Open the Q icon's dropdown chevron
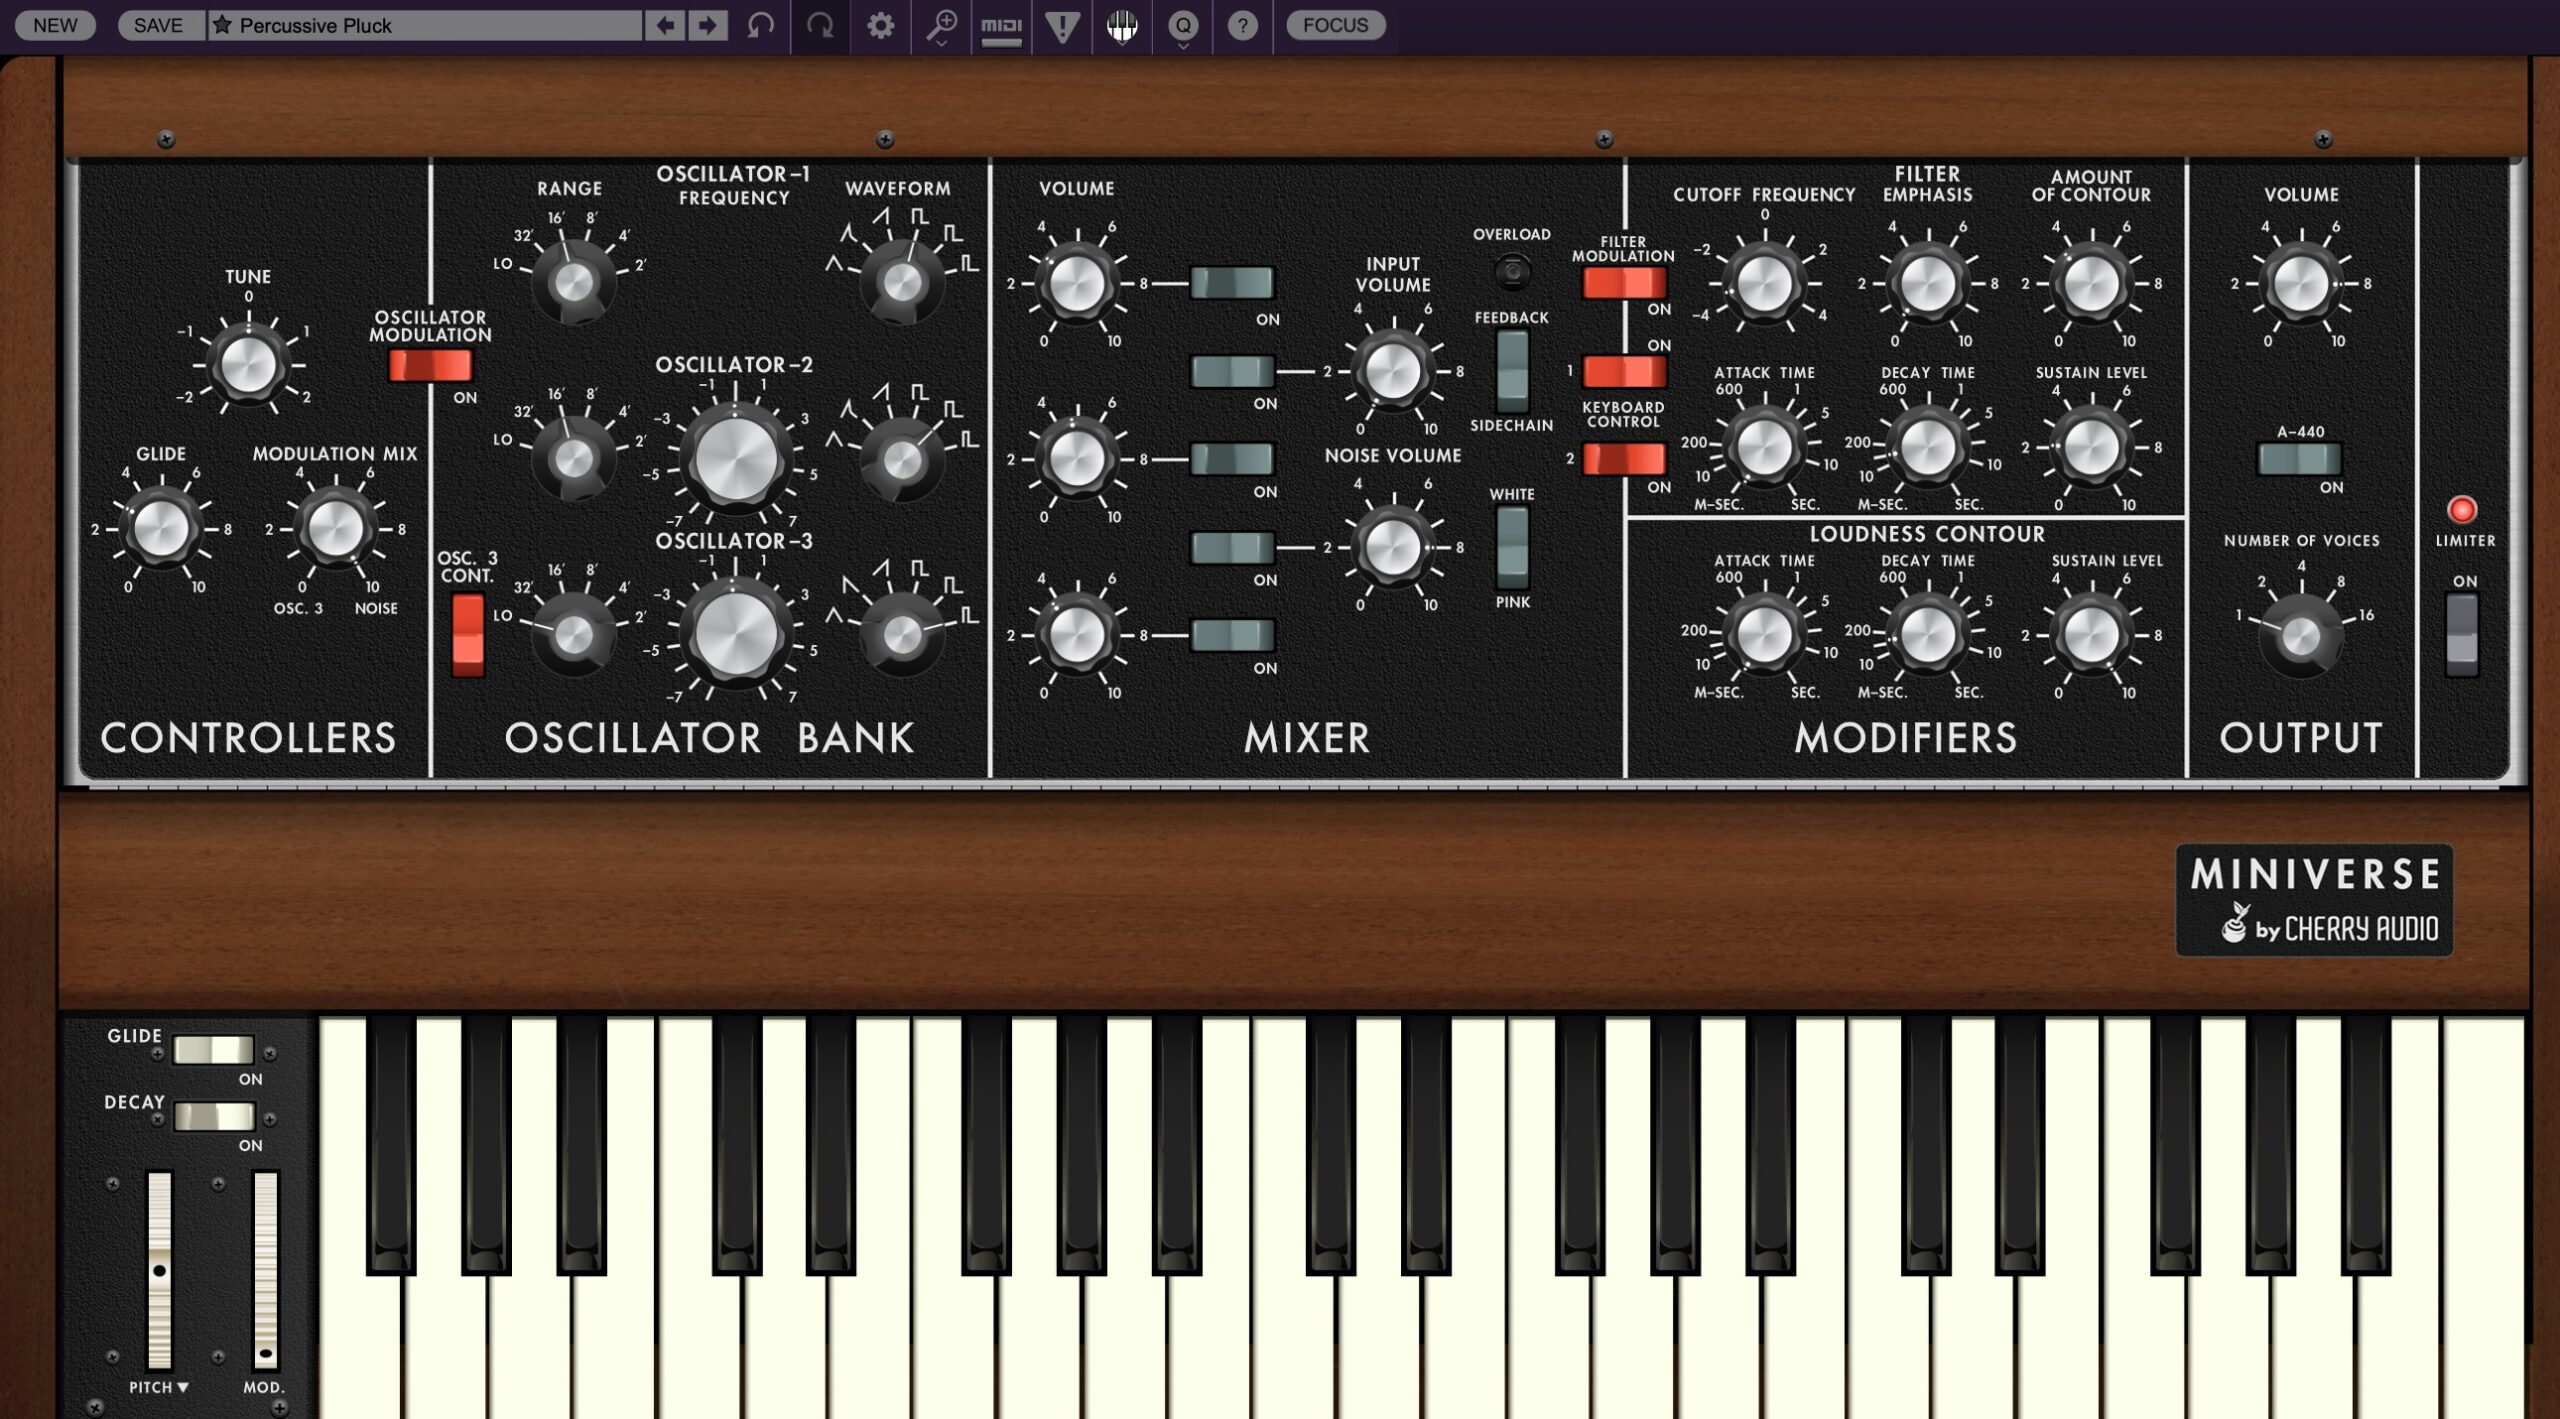 pyautogui.click(x=1182, y=45)
